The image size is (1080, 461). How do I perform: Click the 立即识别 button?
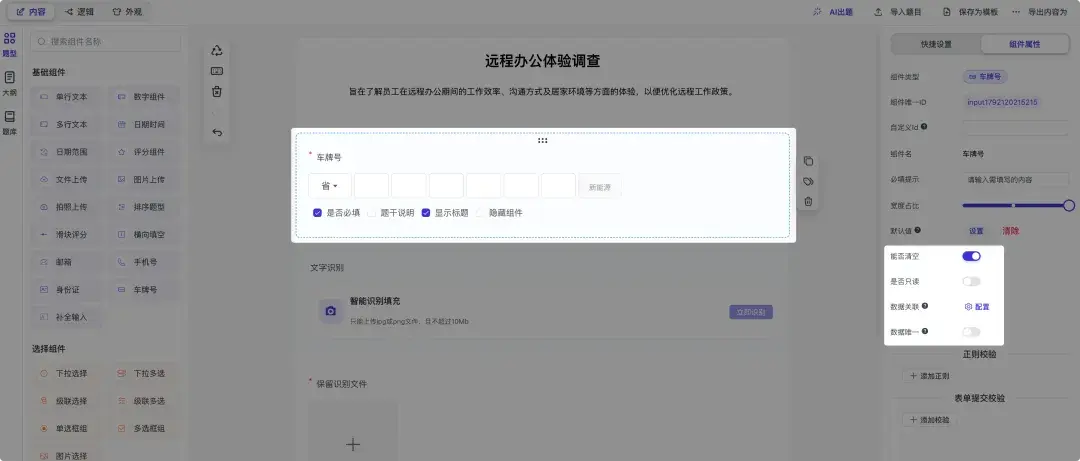point(751,312)
